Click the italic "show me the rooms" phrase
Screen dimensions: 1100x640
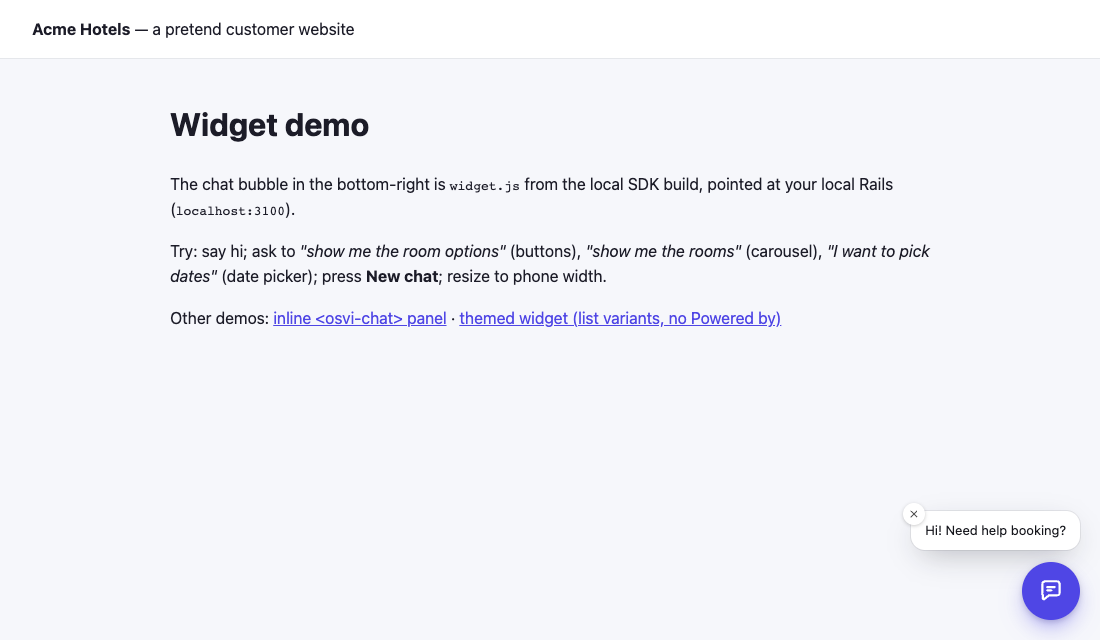point(663,251)
